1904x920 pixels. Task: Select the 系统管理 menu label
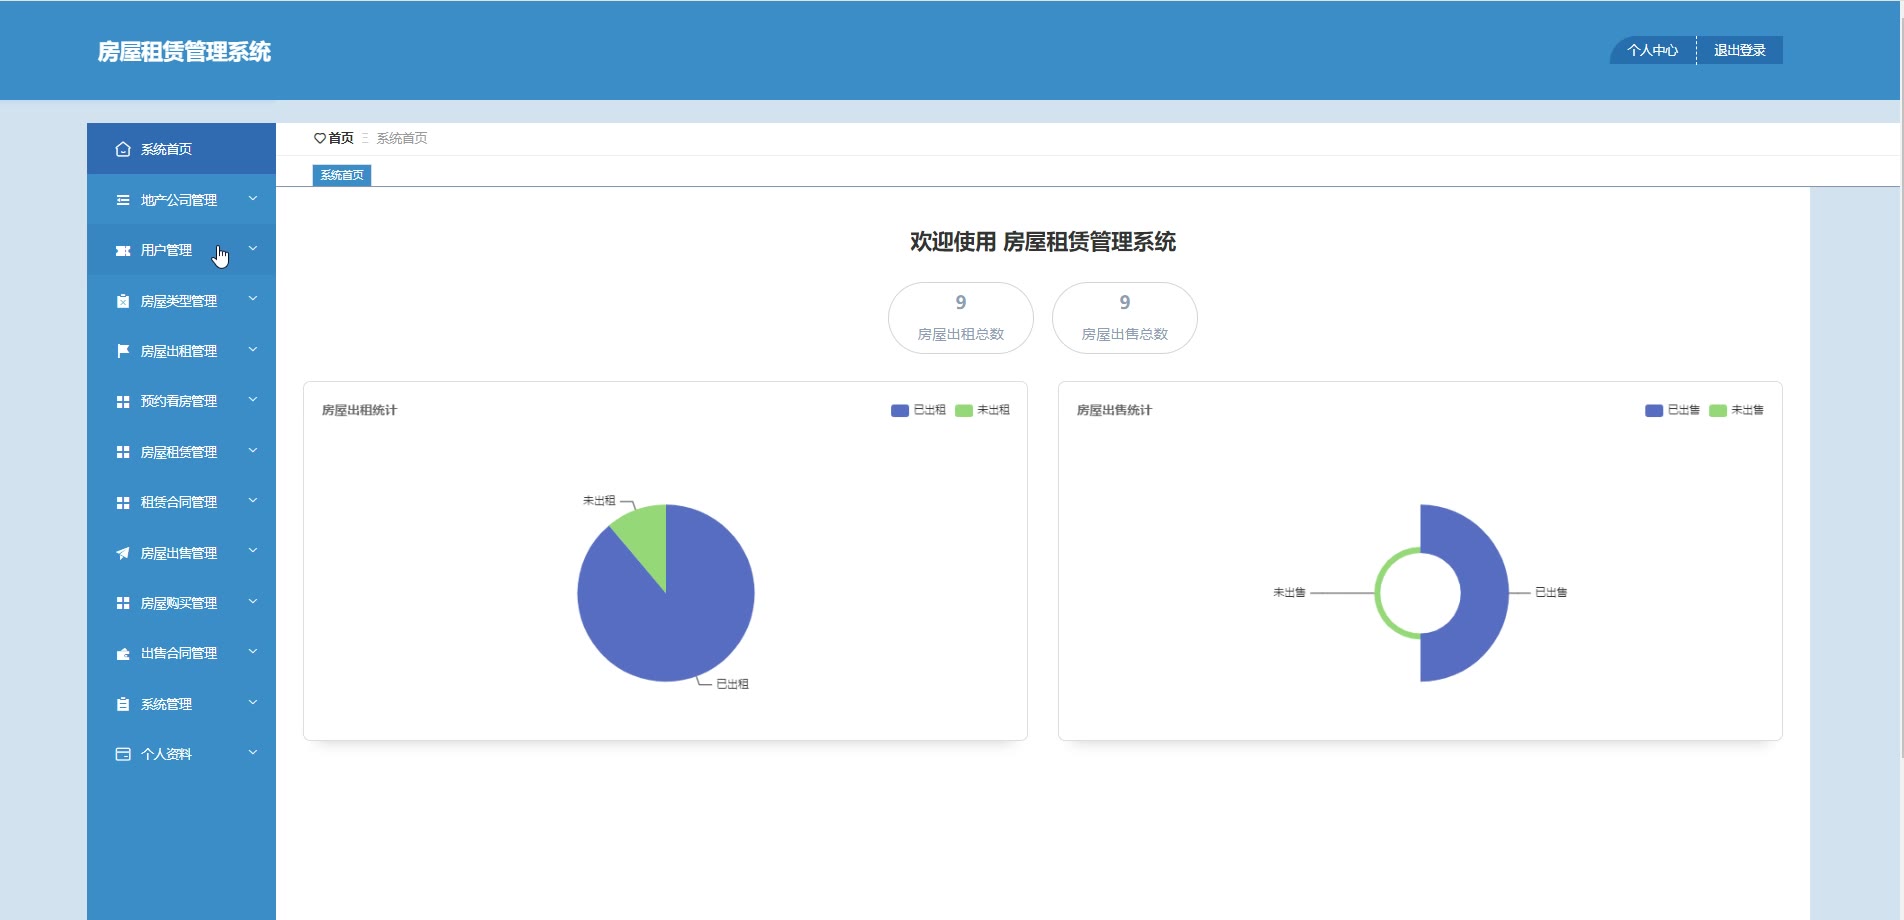(x=166, y=704)
